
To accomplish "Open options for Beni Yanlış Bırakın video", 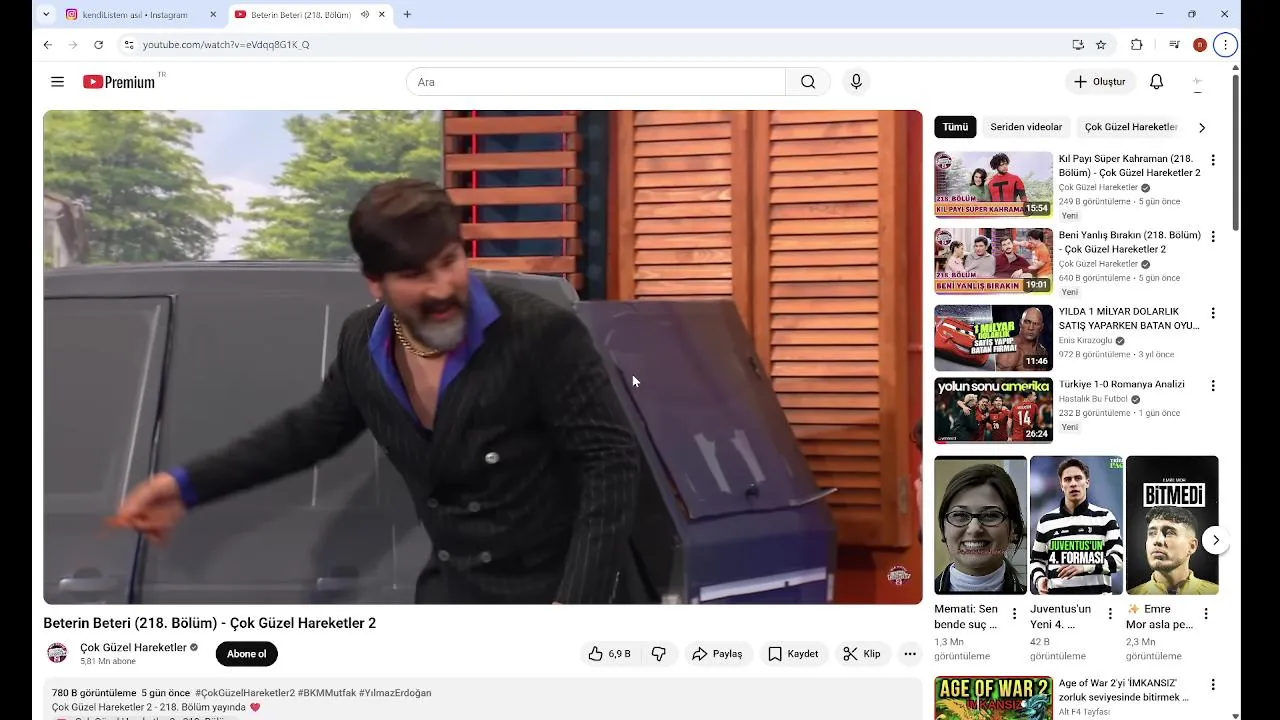I will point(1213,237).
